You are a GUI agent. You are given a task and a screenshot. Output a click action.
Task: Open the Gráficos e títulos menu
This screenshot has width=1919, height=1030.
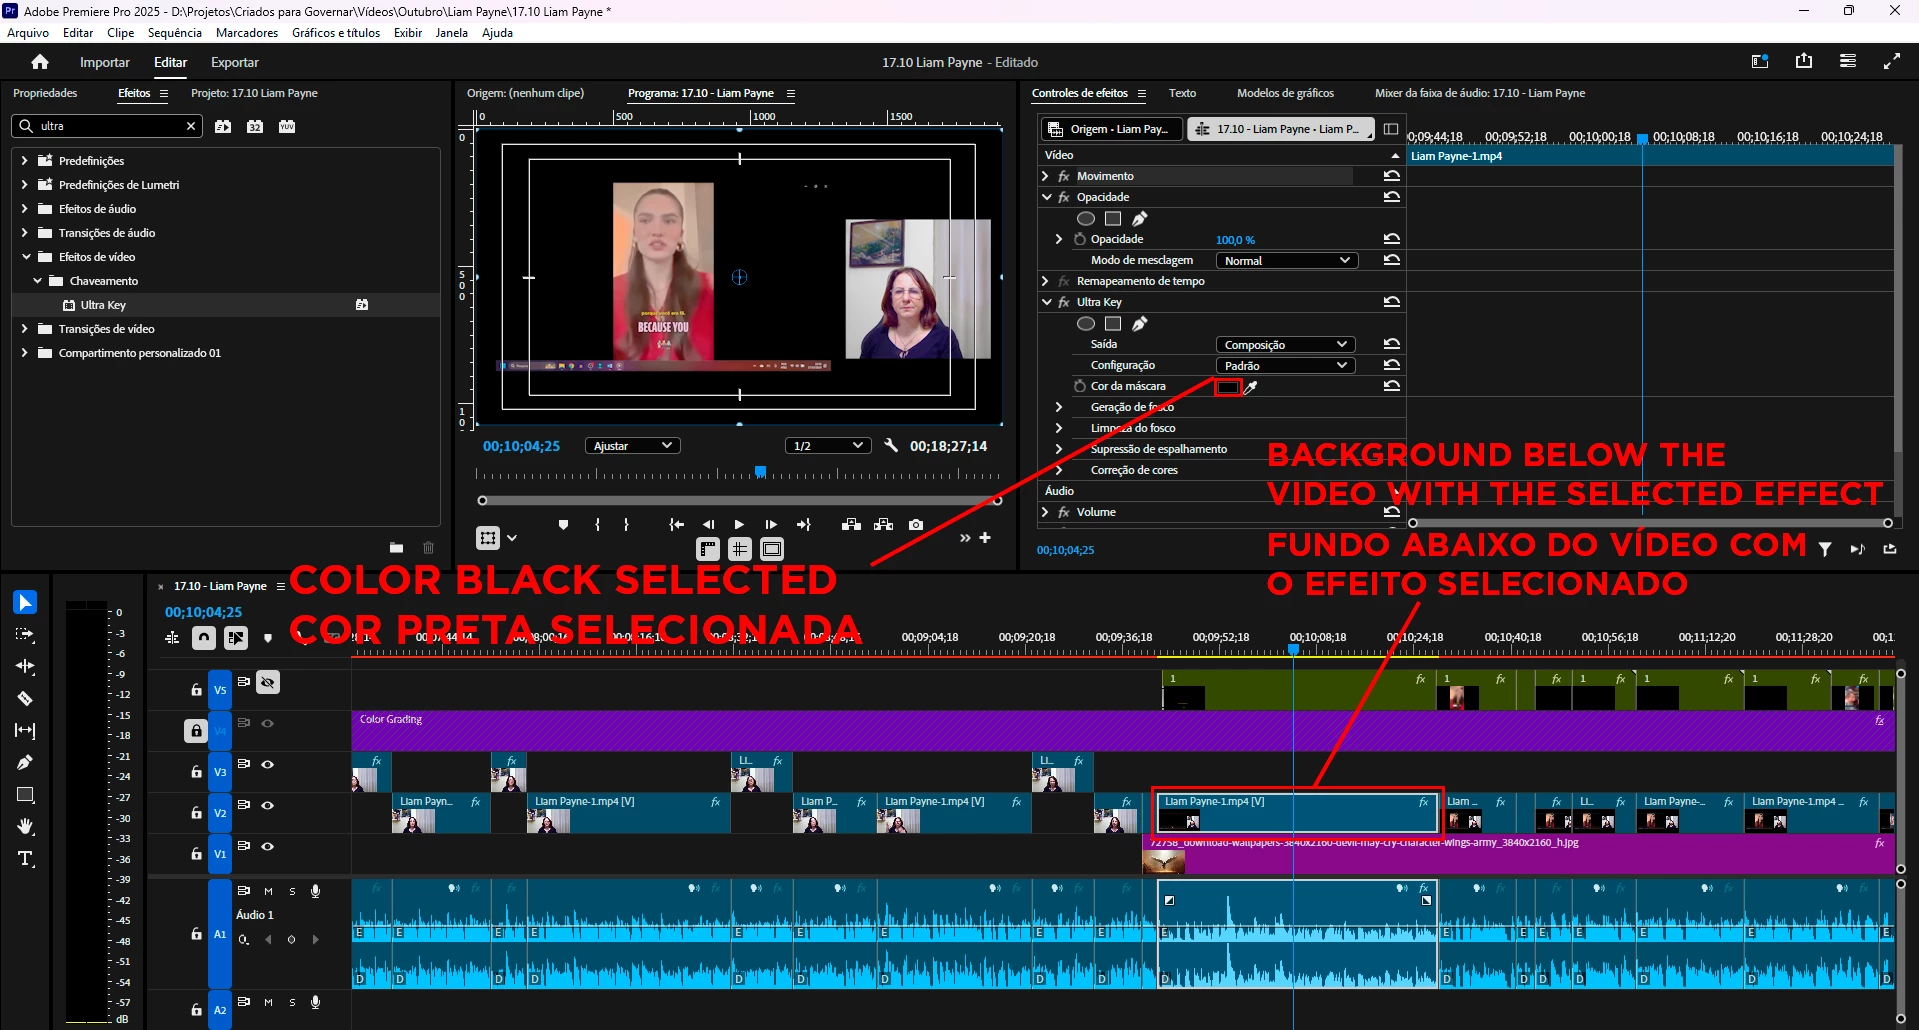coord(336,33)
